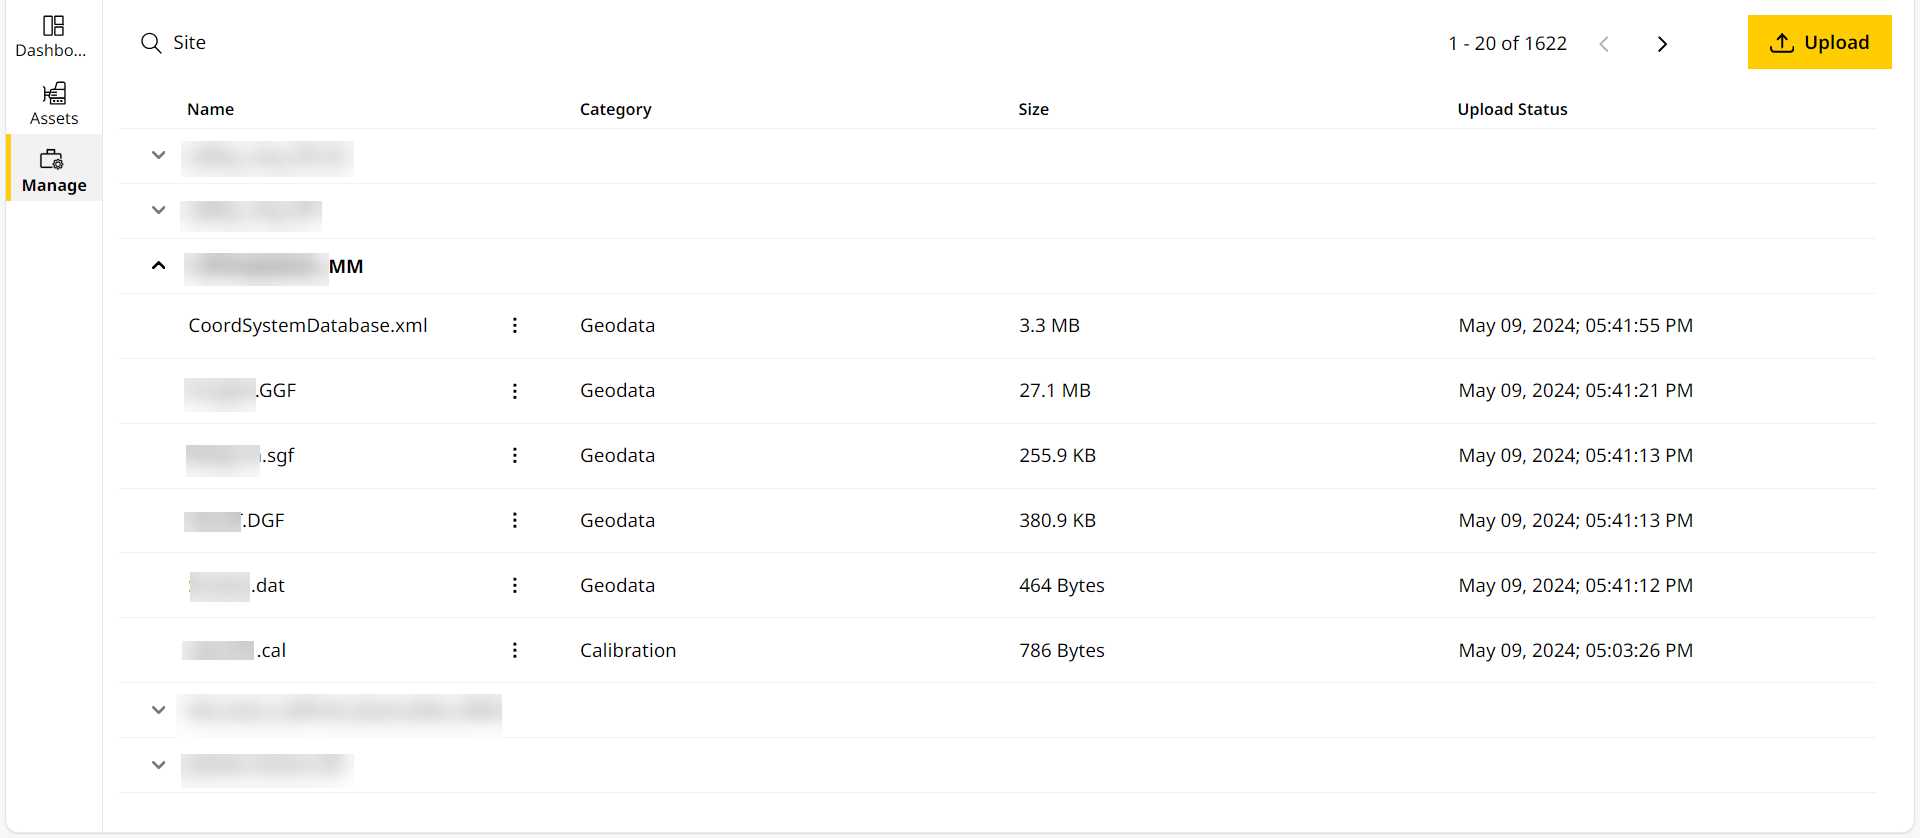Select the Manage sidebar tab

[54, 171]
